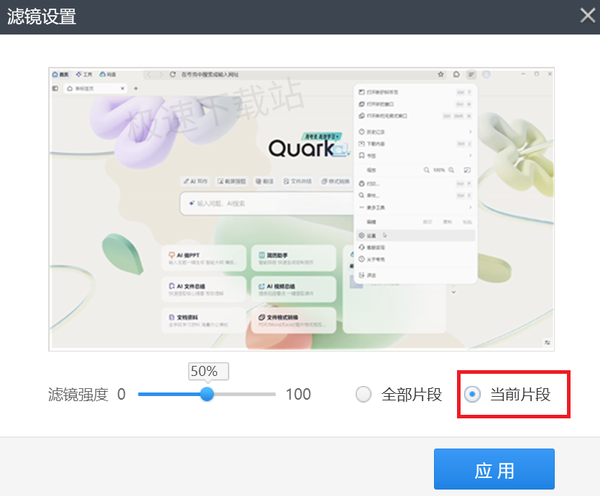Click the new tab plus icon in the preview
The height and width of the screenshot is (496, 600).
[135, 88]
